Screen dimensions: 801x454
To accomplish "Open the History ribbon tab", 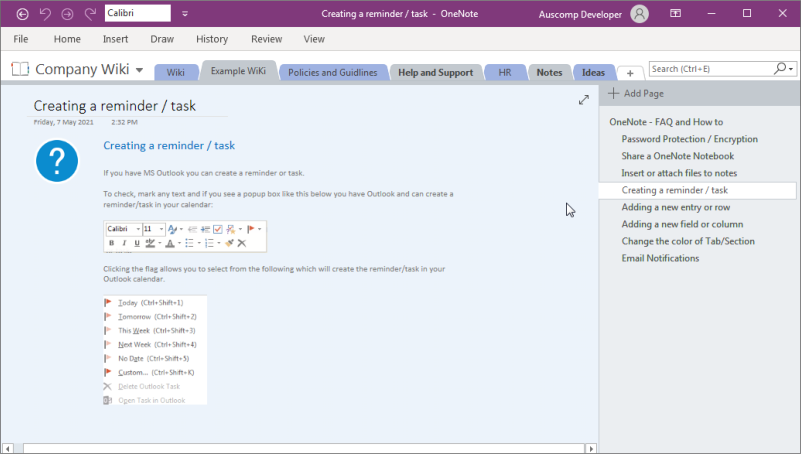I will point(212,39).
